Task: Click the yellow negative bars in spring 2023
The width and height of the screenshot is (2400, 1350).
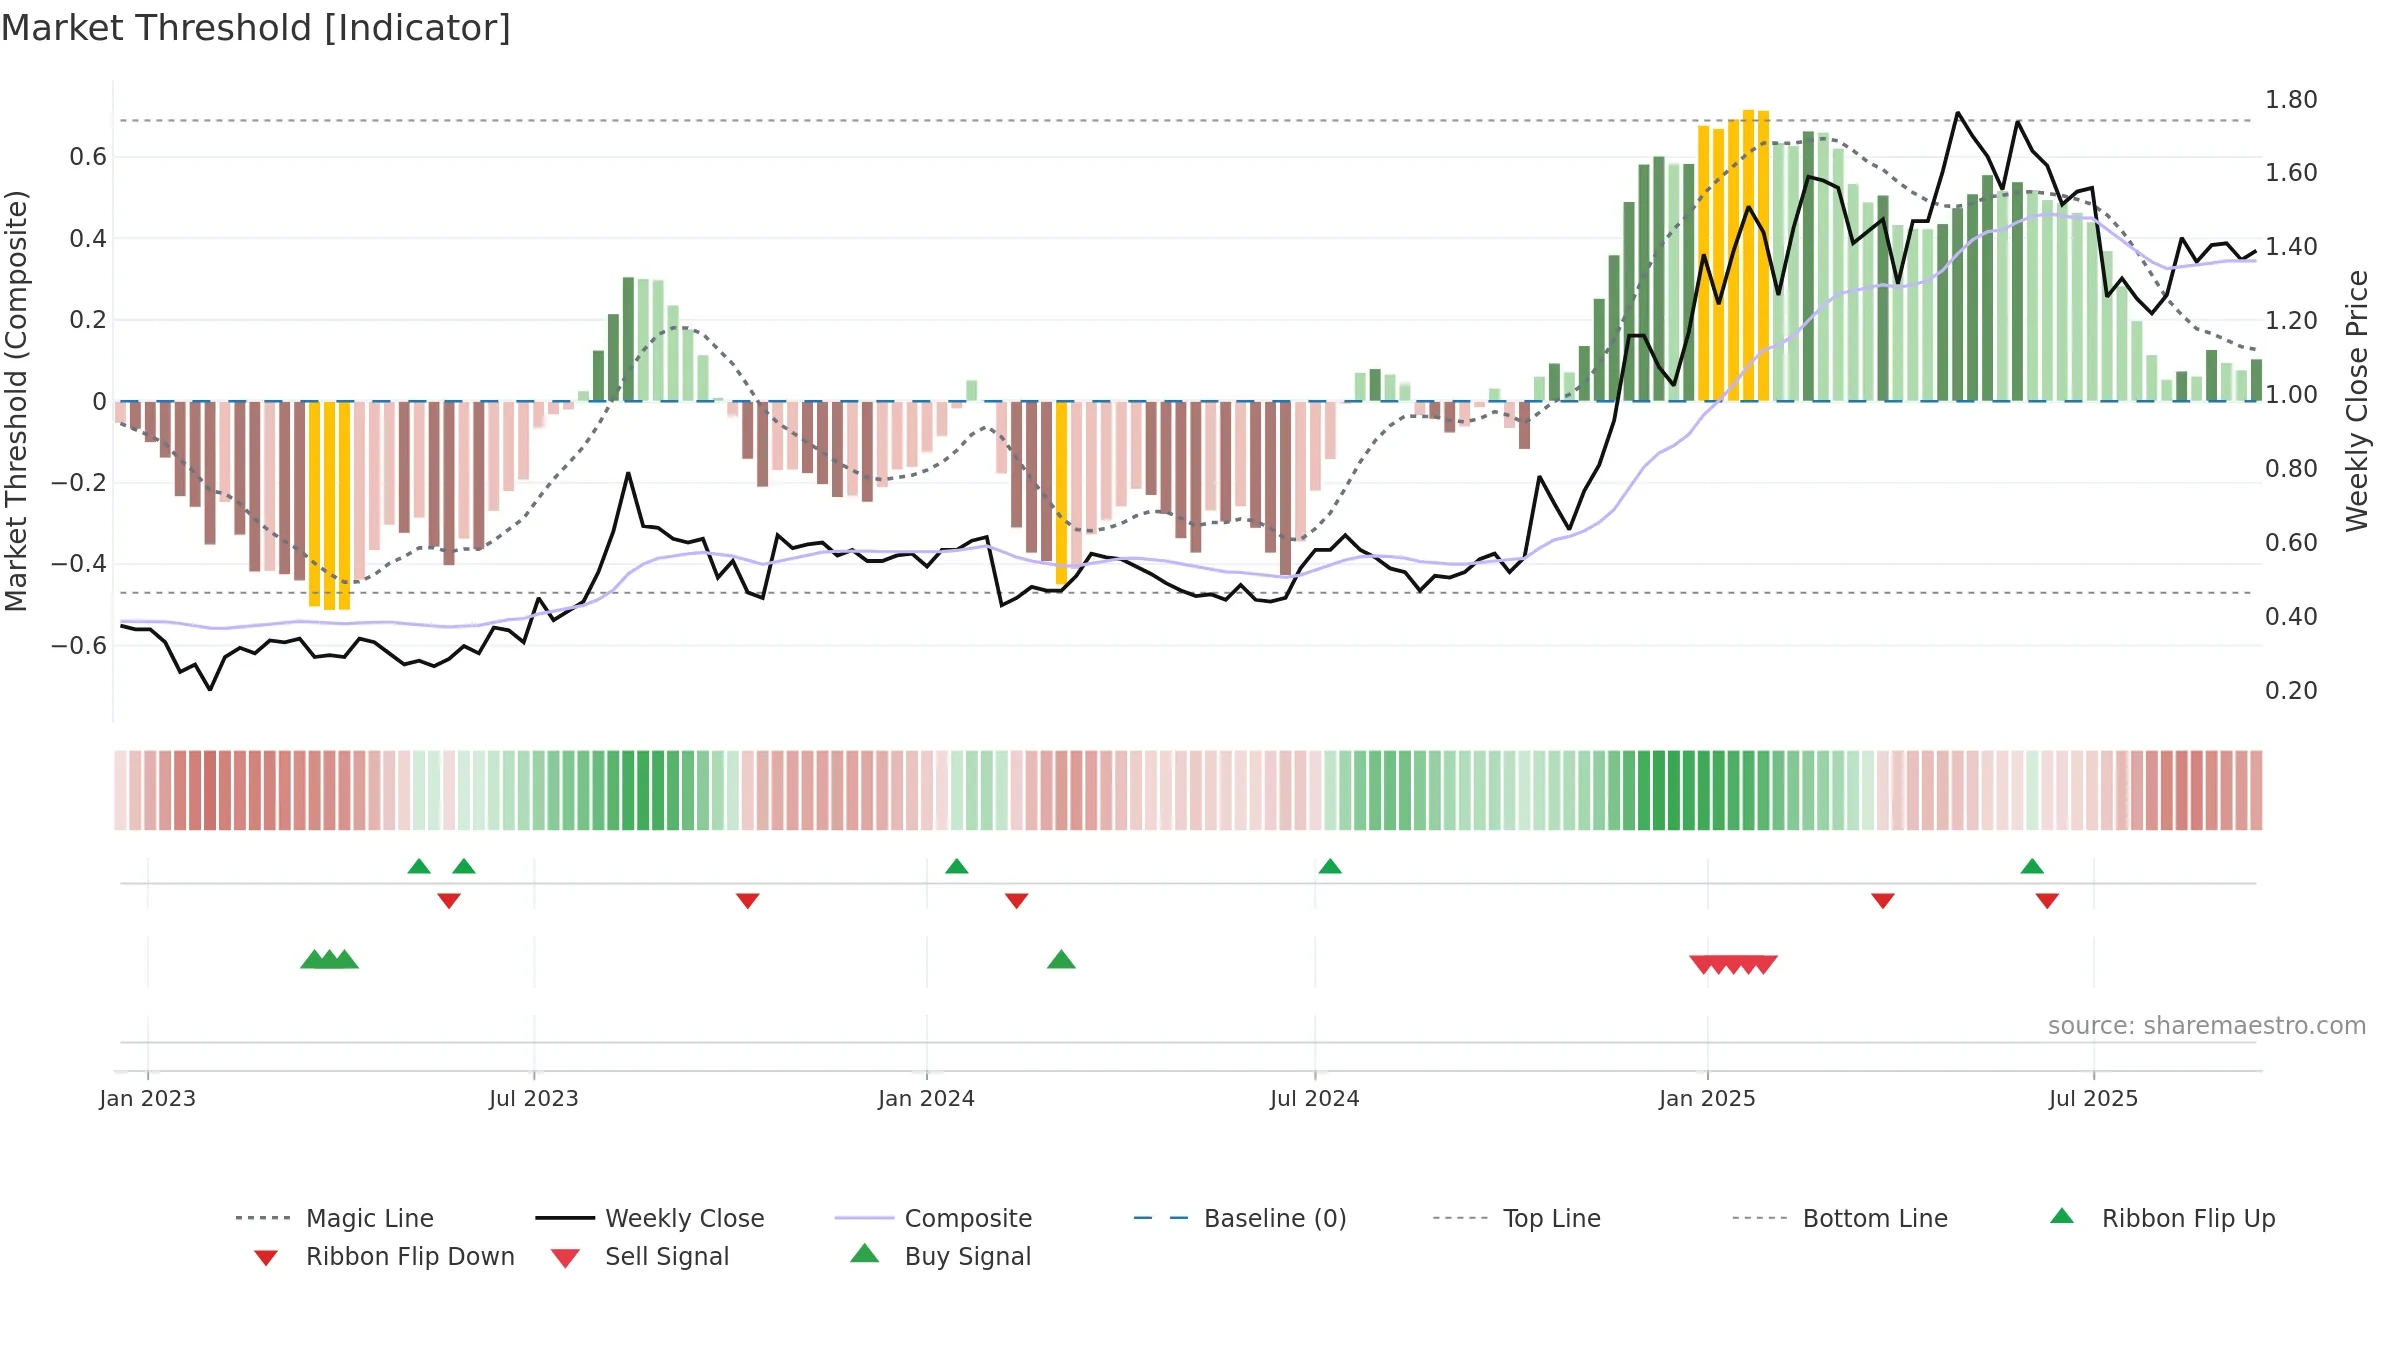Action: click(330, 505)
